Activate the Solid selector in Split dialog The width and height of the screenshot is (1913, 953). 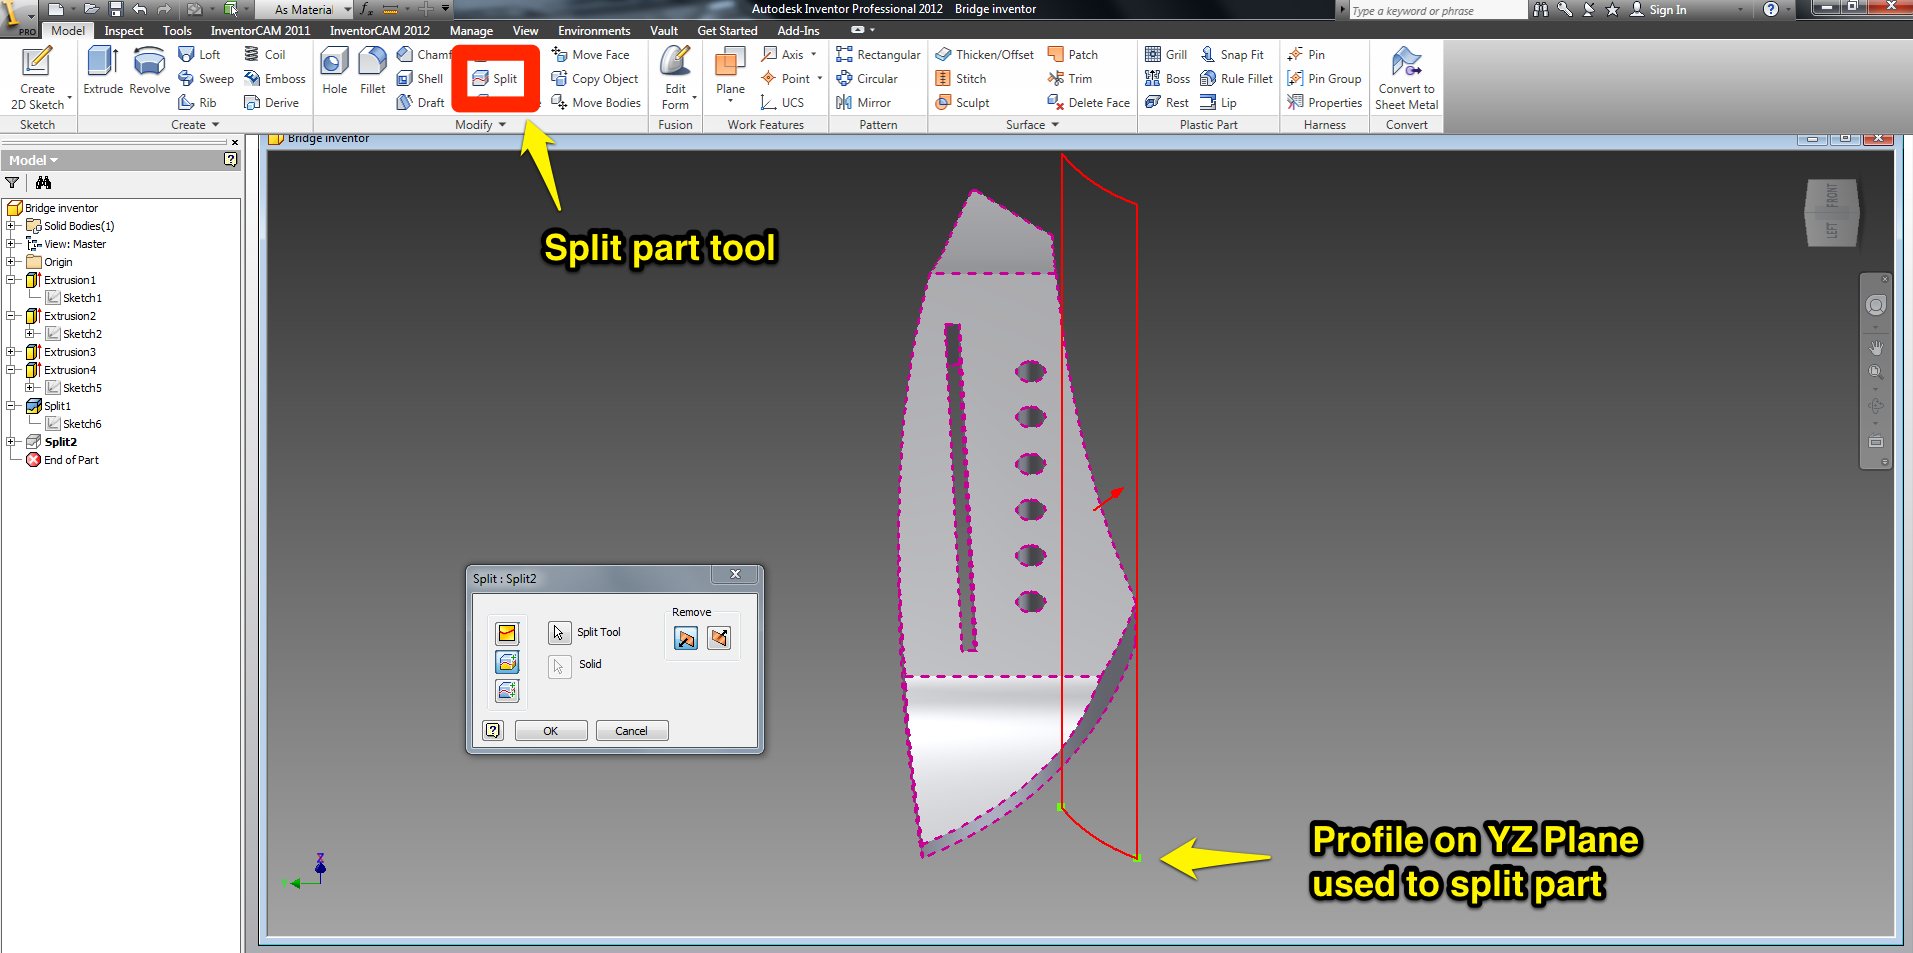coord(559,665)
